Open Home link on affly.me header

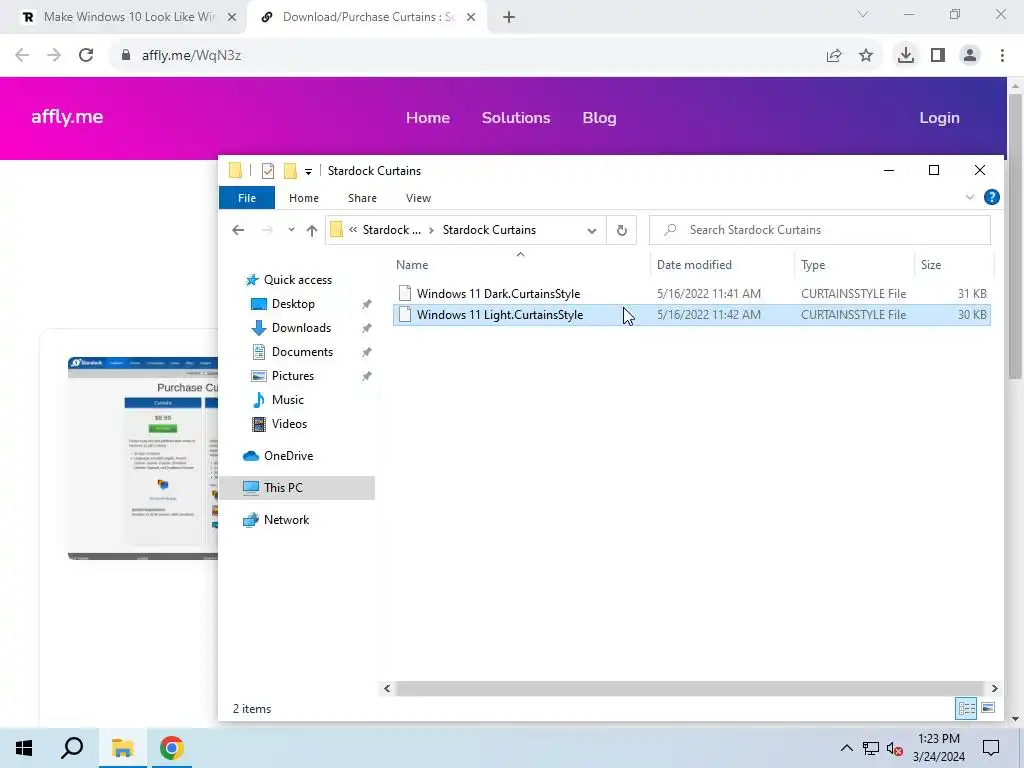click(x=428, y=118)
